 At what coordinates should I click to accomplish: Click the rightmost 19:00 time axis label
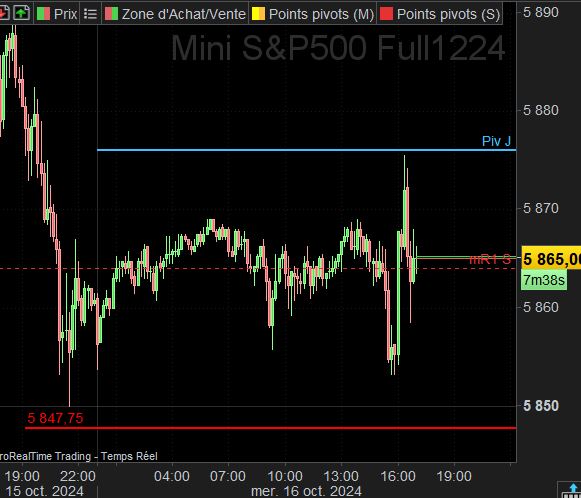(x=454, y=476)
